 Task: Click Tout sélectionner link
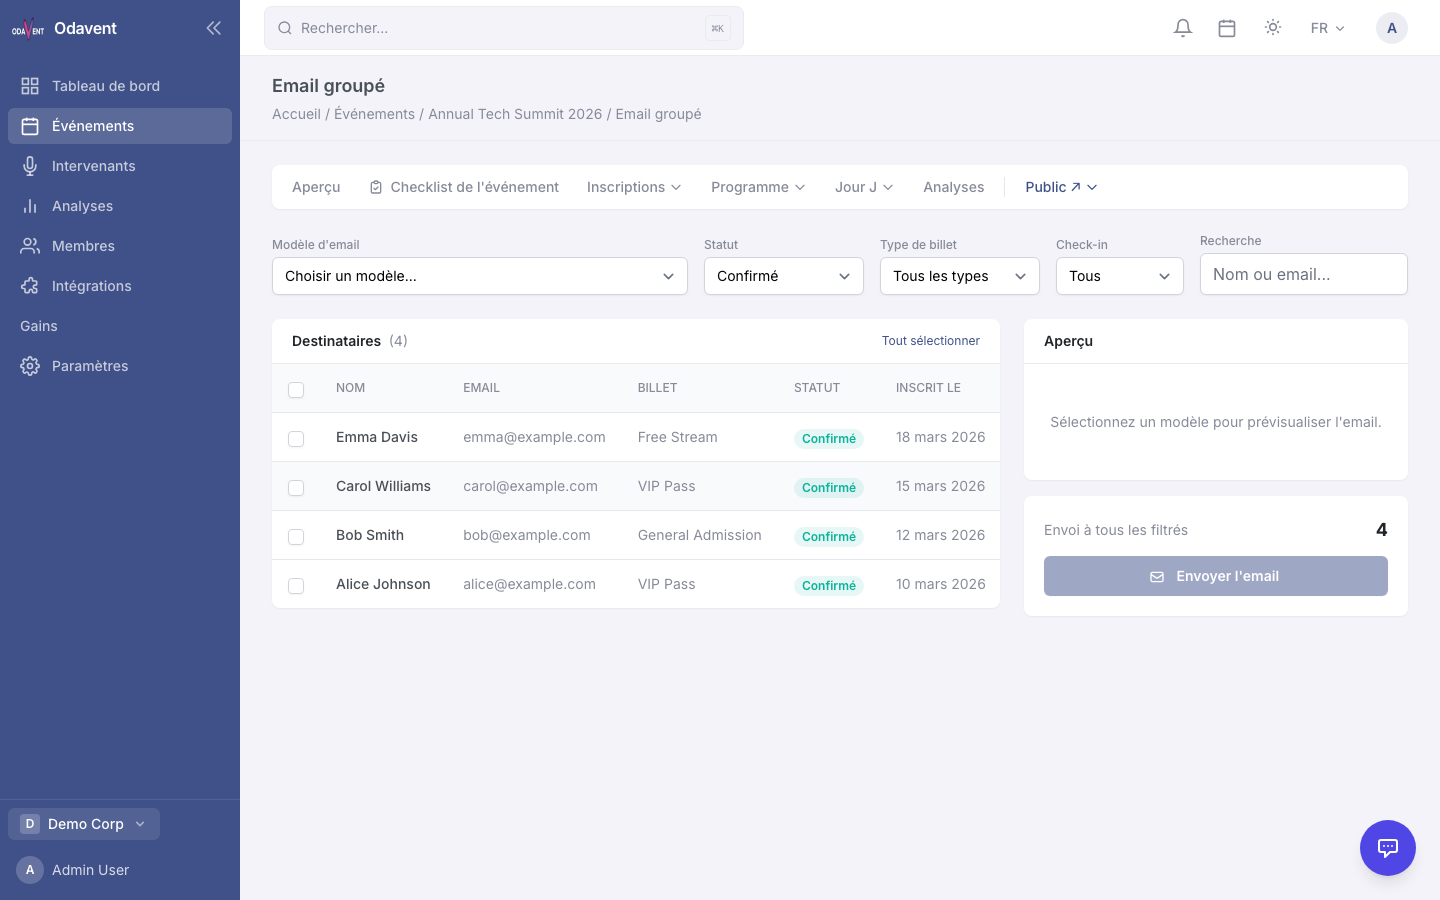click(931, 341)
